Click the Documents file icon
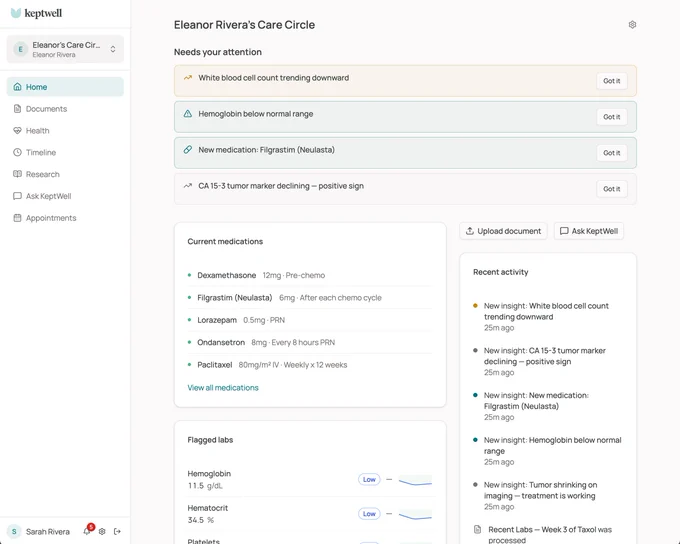This screenshot has height=544, width=680. (17, 108)
